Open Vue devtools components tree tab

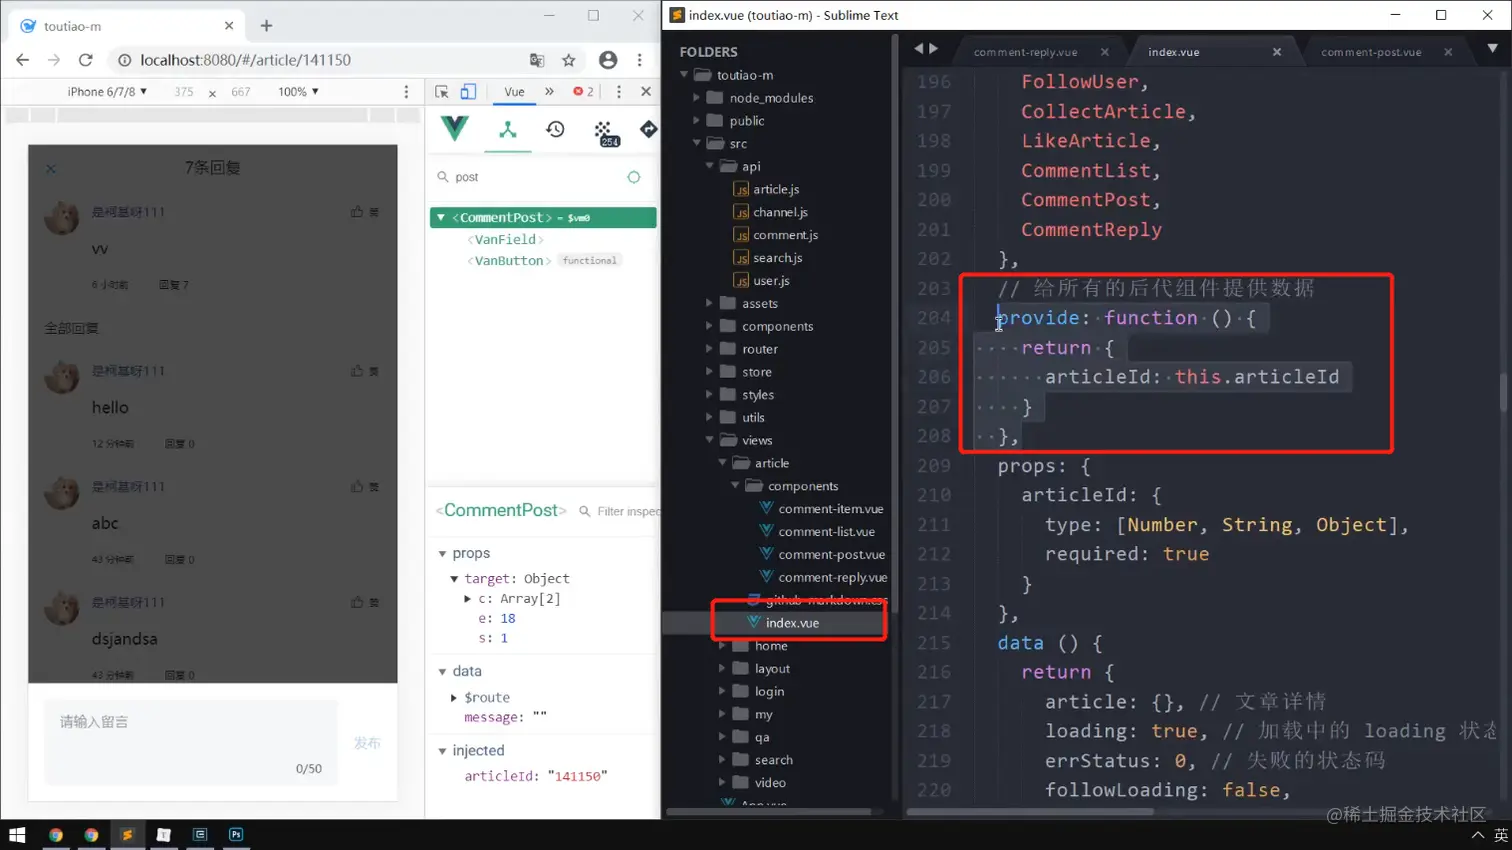click(x=508, y=130)
